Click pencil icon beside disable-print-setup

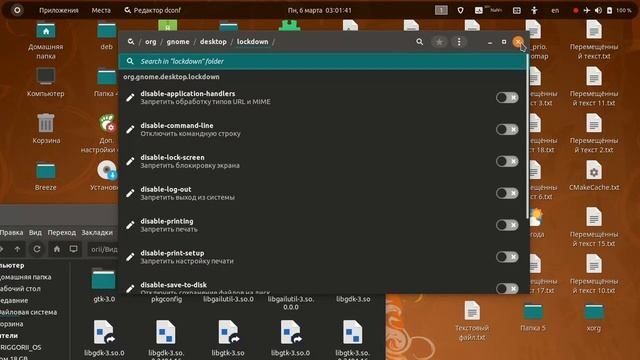[x=130, y=257]
